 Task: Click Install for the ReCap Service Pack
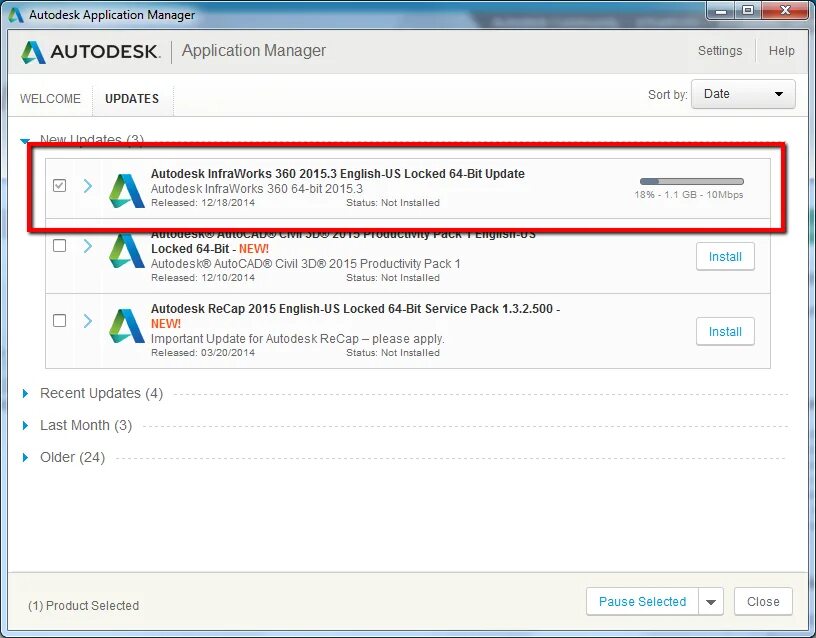point(724,331)
